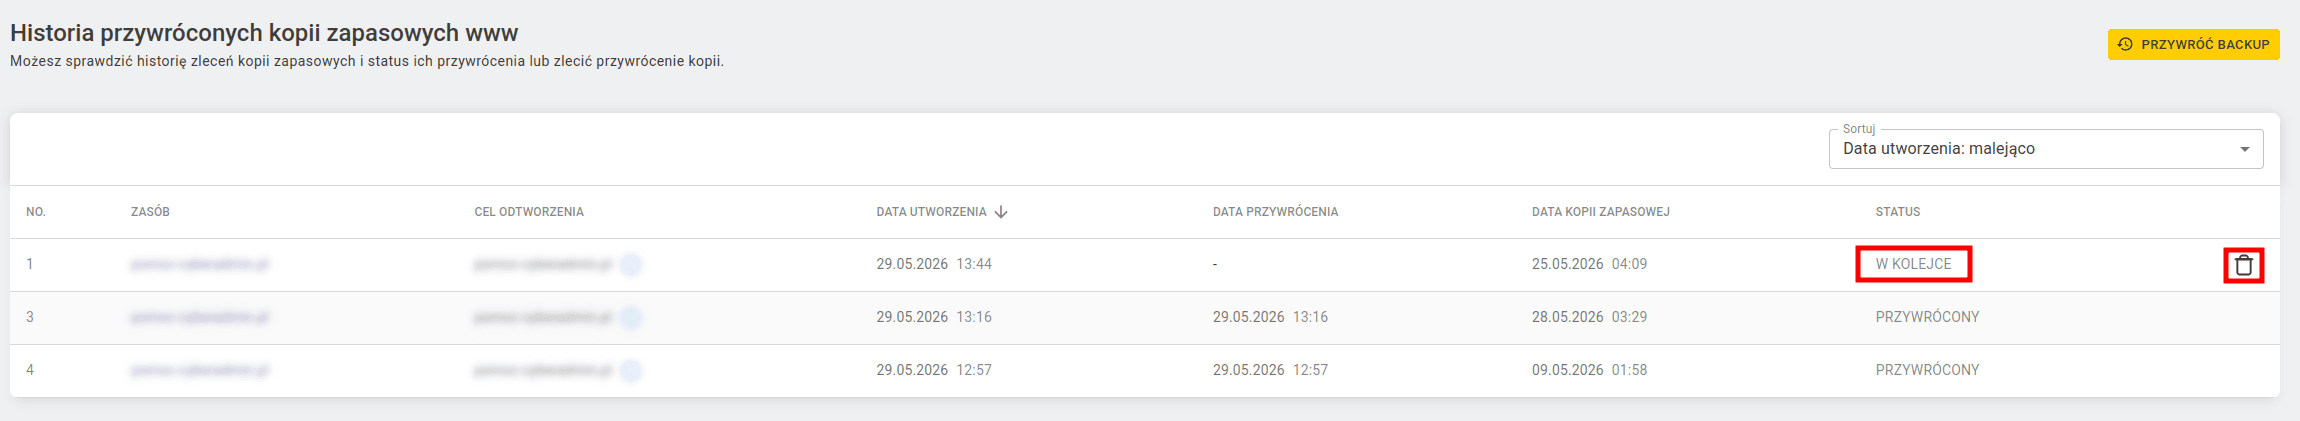Image resolution: width=2300 pixels, height=421 pixels.
Task: Click the Cel odtworzenia column header
Action: [529, 212]
